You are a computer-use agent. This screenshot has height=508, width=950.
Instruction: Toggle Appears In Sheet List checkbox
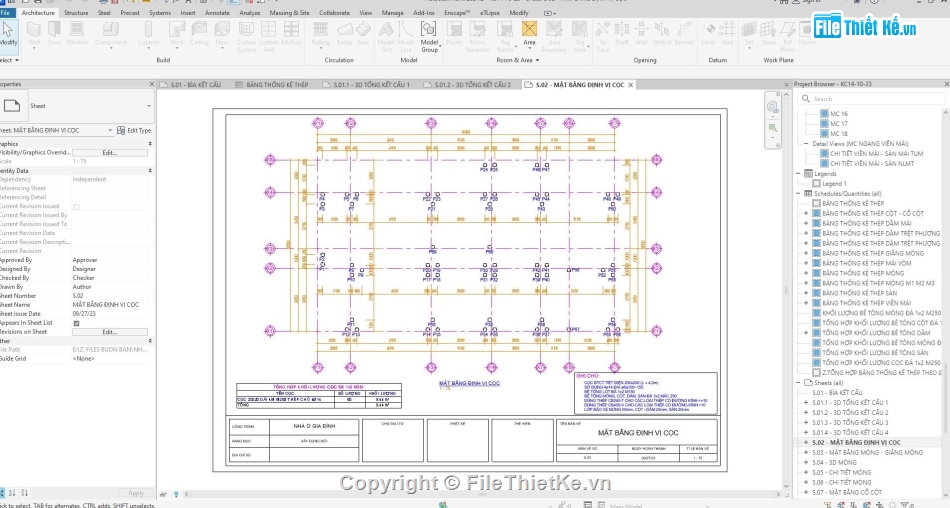76,323
